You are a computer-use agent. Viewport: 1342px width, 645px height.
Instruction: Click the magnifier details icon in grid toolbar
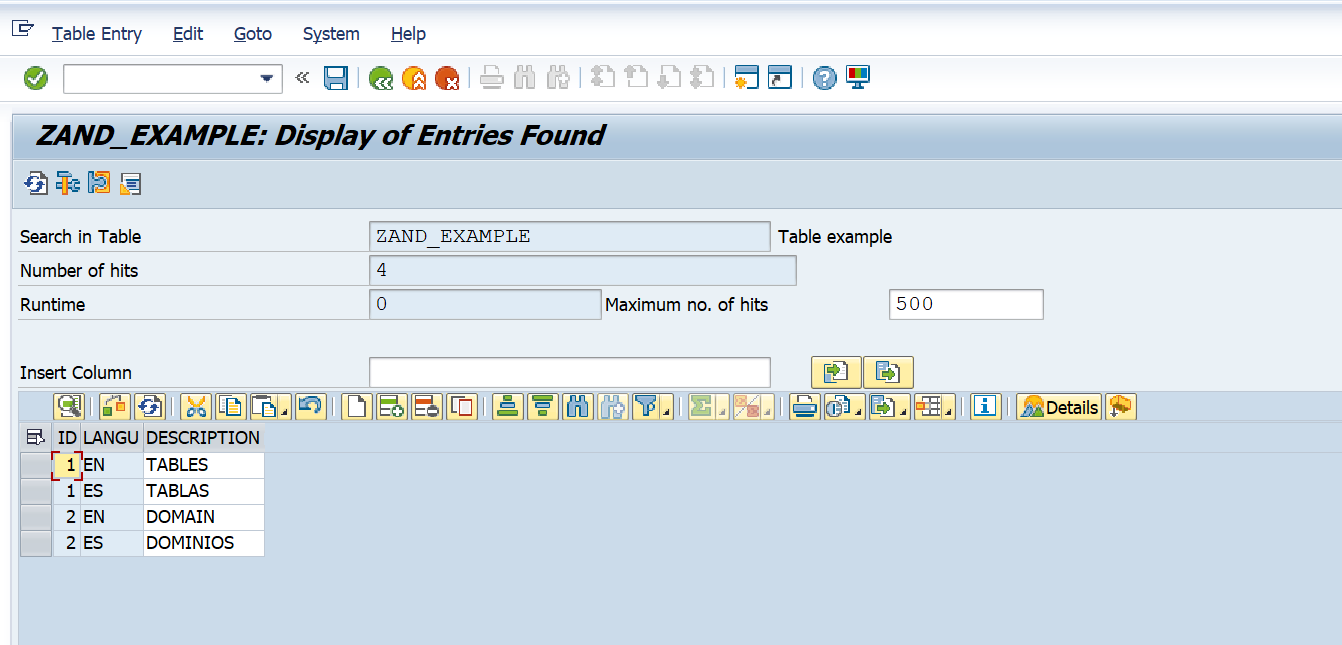(x=69, y=406)
